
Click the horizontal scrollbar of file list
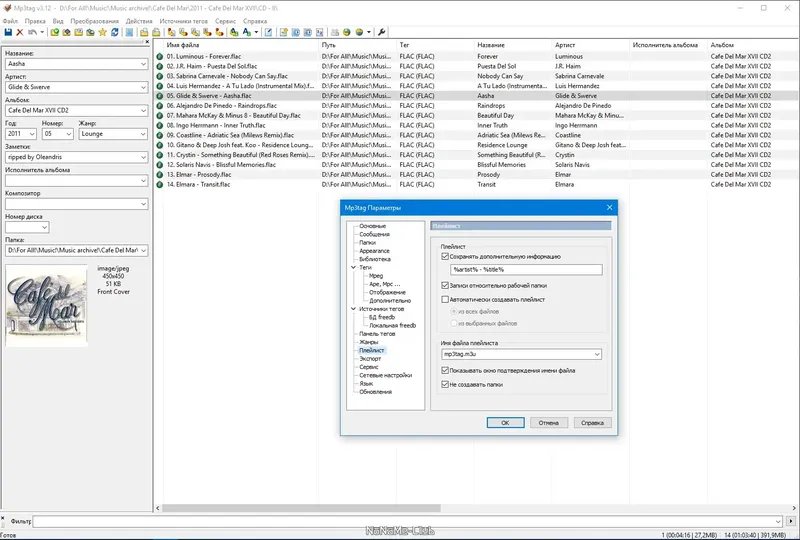(301, 508)
